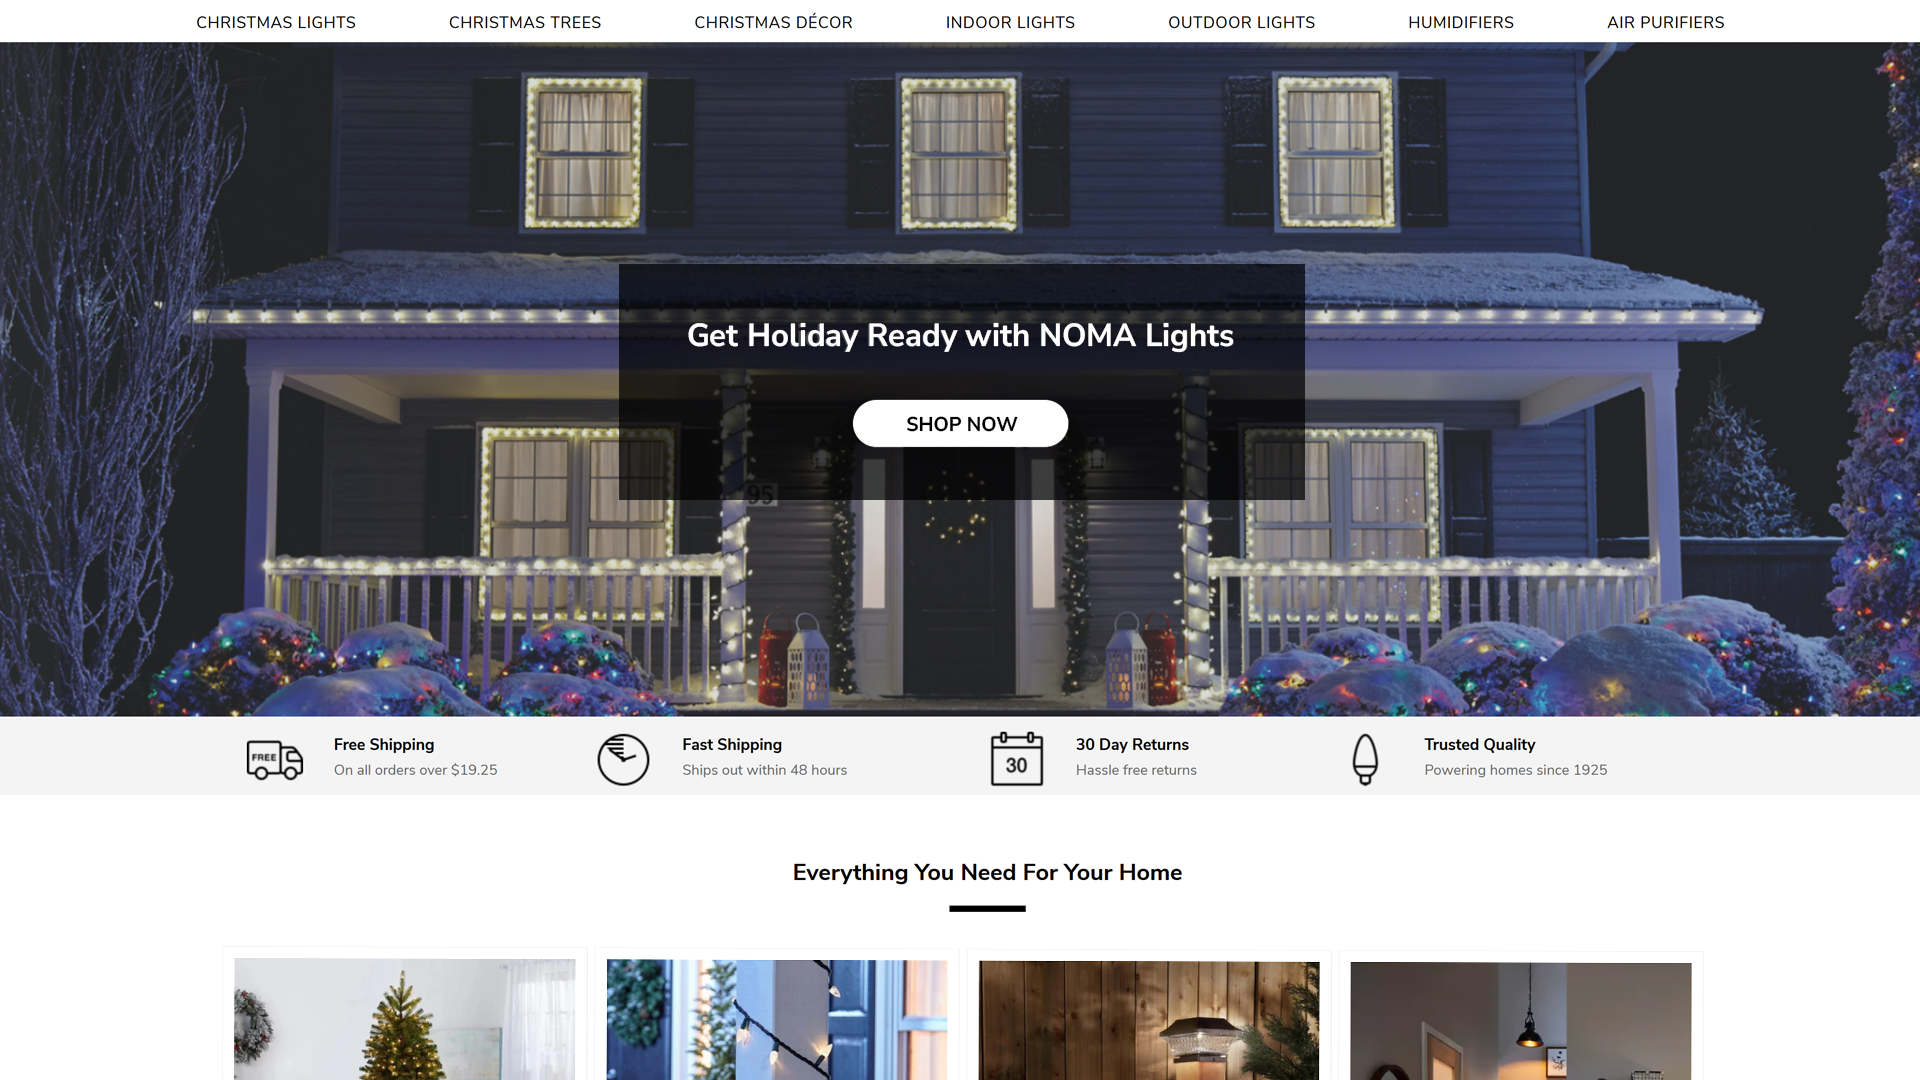
Task: Click the 30 day returns calendar icon
Action: pyautogui.click(x=1017, y=758)
